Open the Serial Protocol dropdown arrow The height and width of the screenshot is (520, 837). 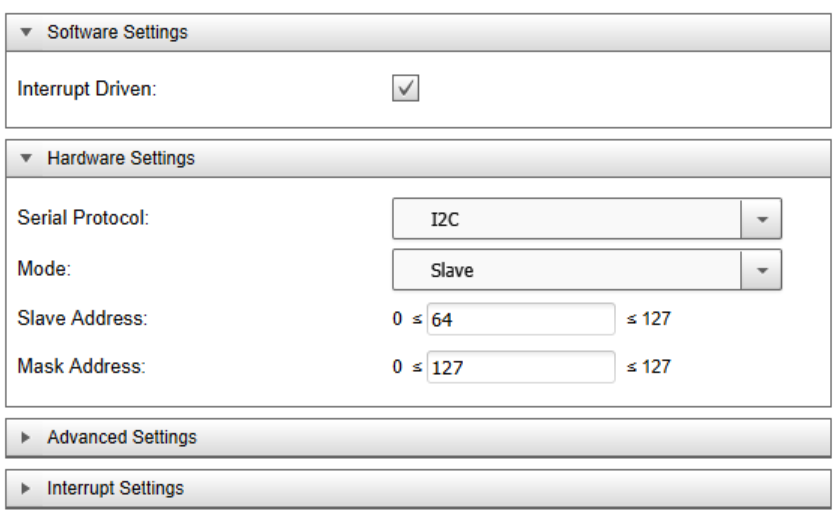[761, 220]
